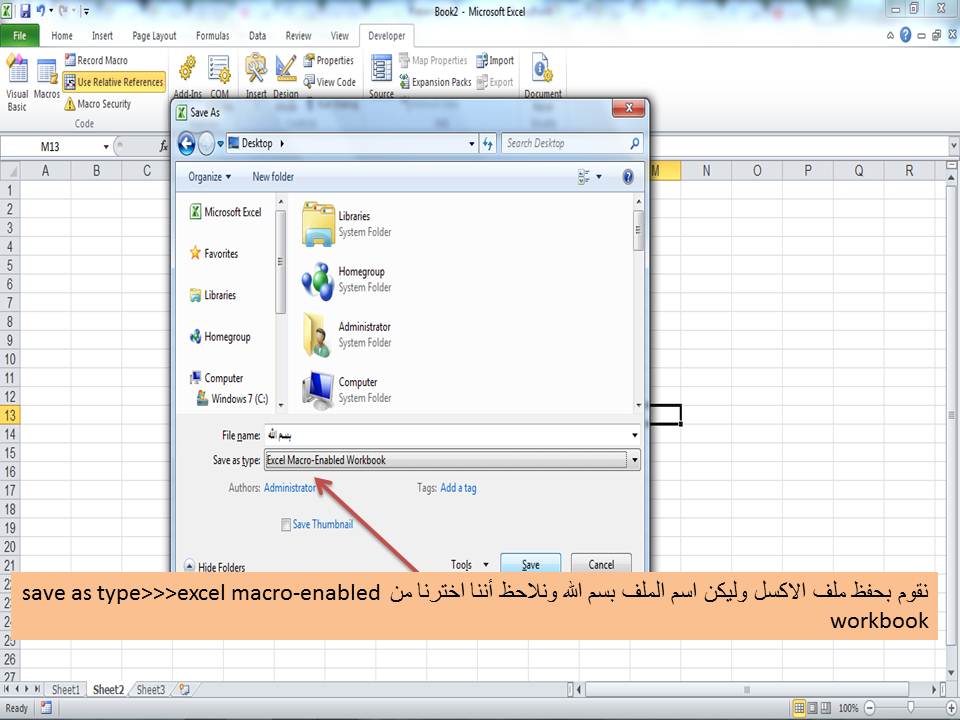Select Homegroup system folder item
This screenshot has height=720, width=960.
(347, 279)
